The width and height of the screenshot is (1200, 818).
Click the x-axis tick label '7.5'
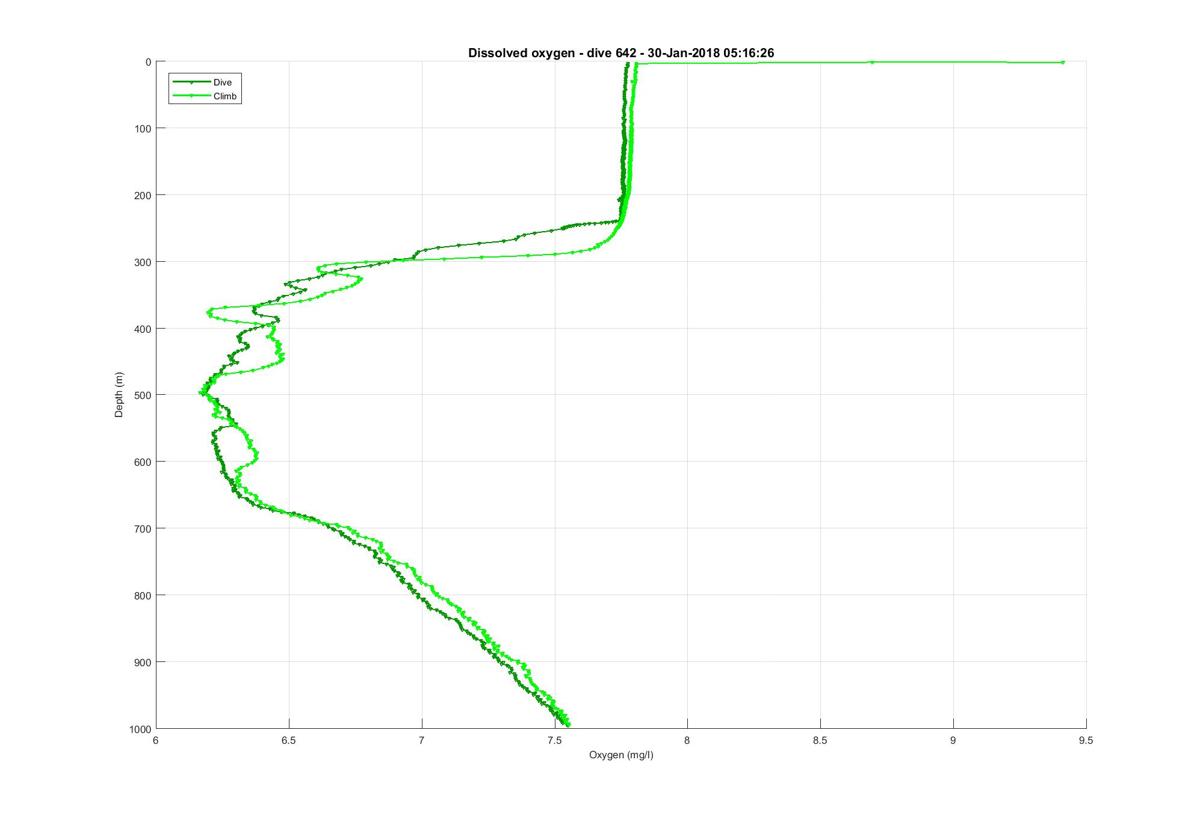pyautogui.click(x=555, y=741)
